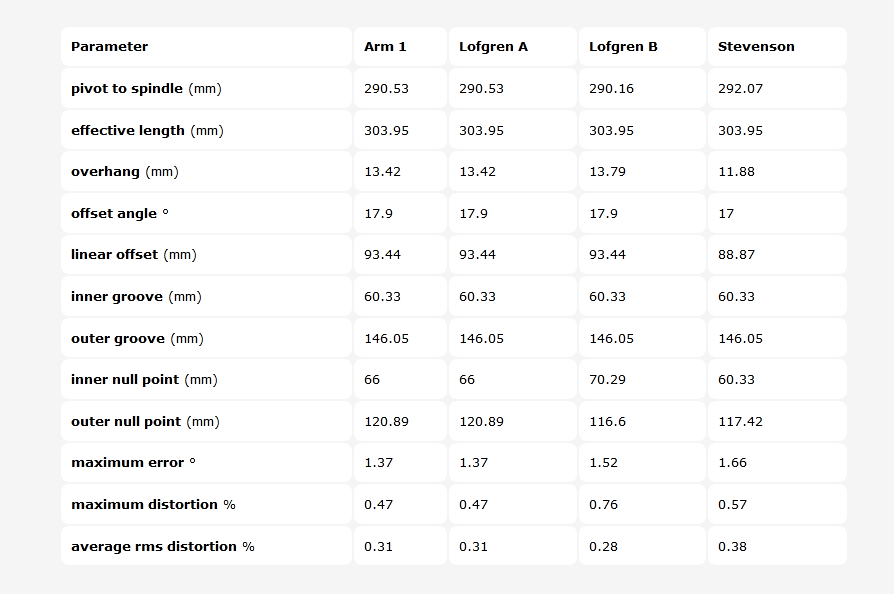
Task: Click Stevenson outer null point value 117.42
Action: coord(740,422)
